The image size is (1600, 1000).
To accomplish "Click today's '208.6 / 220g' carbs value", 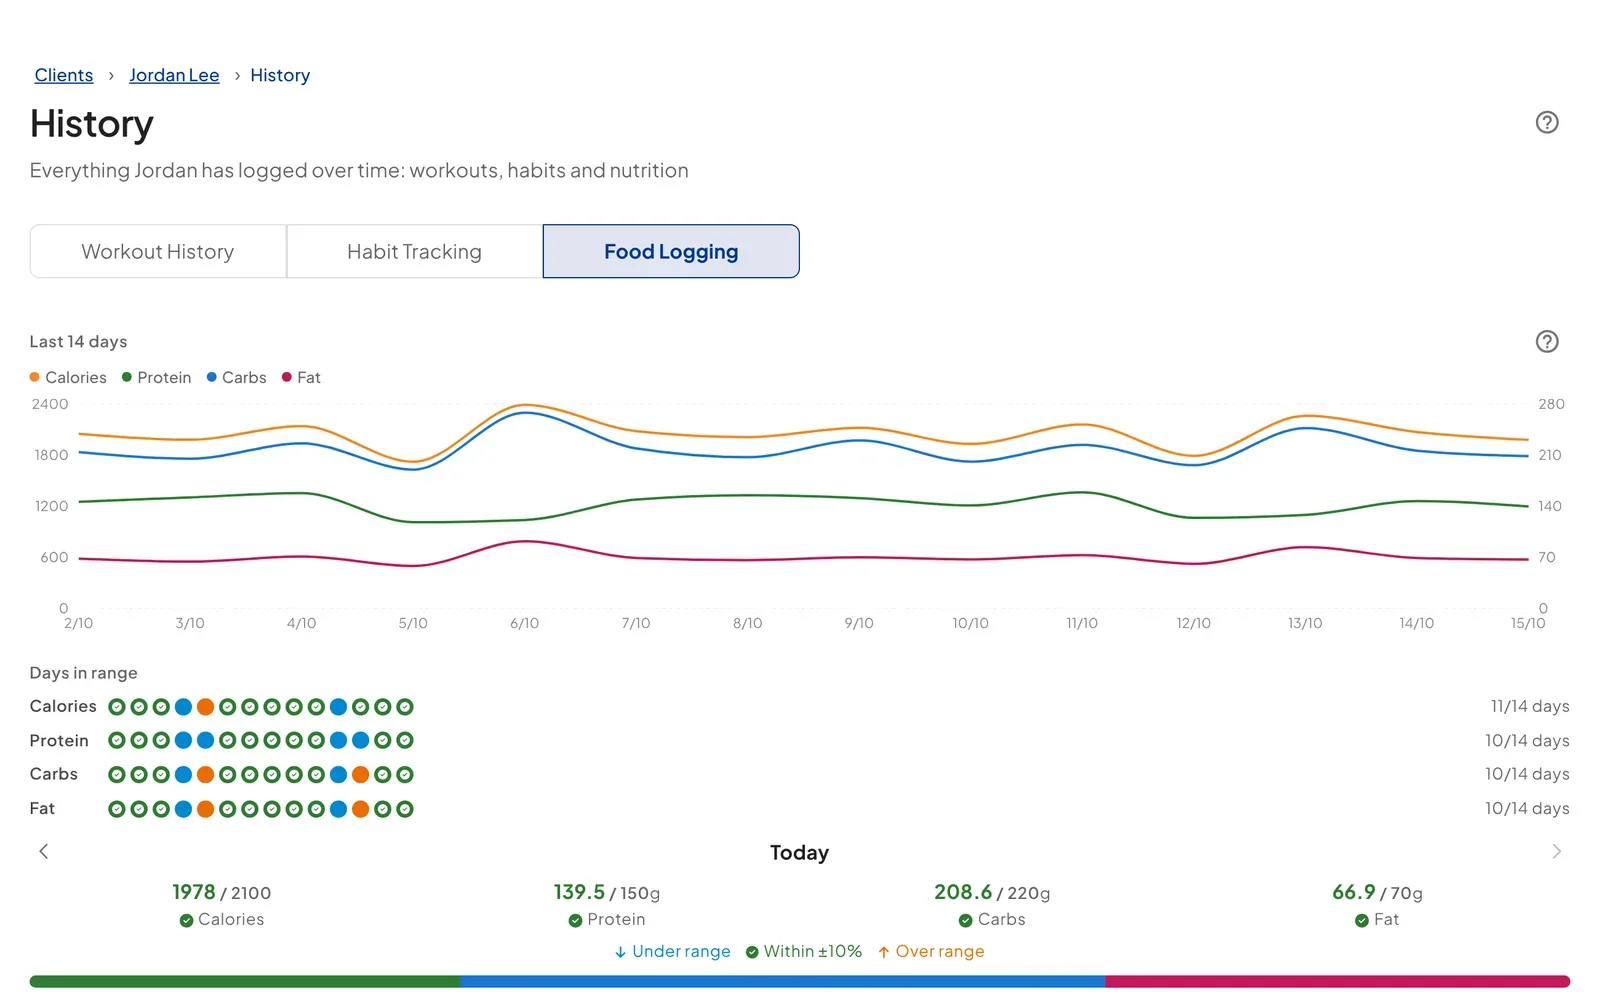I will 992,893.
